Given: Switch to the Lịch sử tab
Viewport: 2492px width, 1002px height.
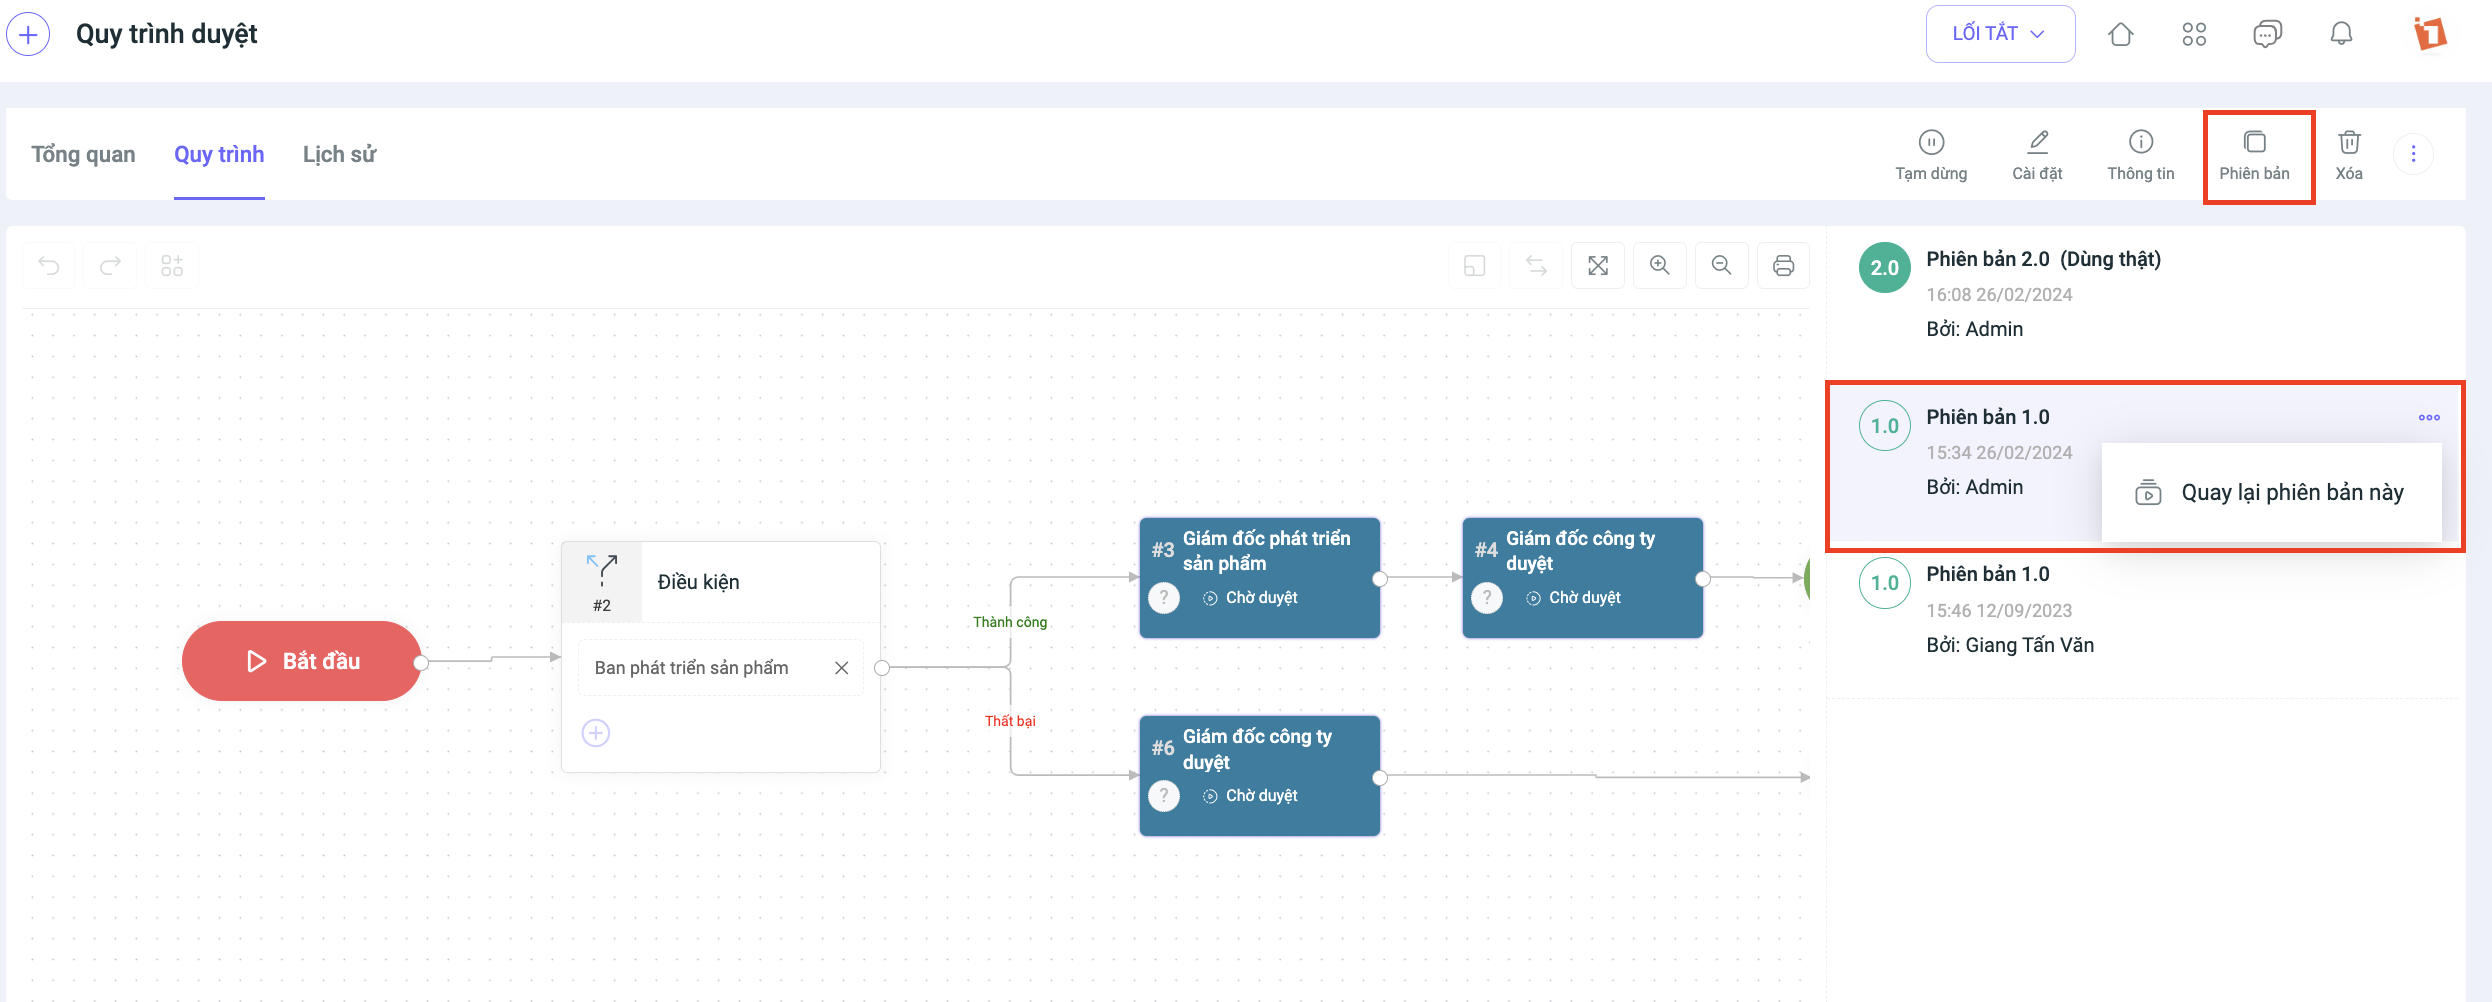Looking at the screenshot, I should click(x=339, y=155).
